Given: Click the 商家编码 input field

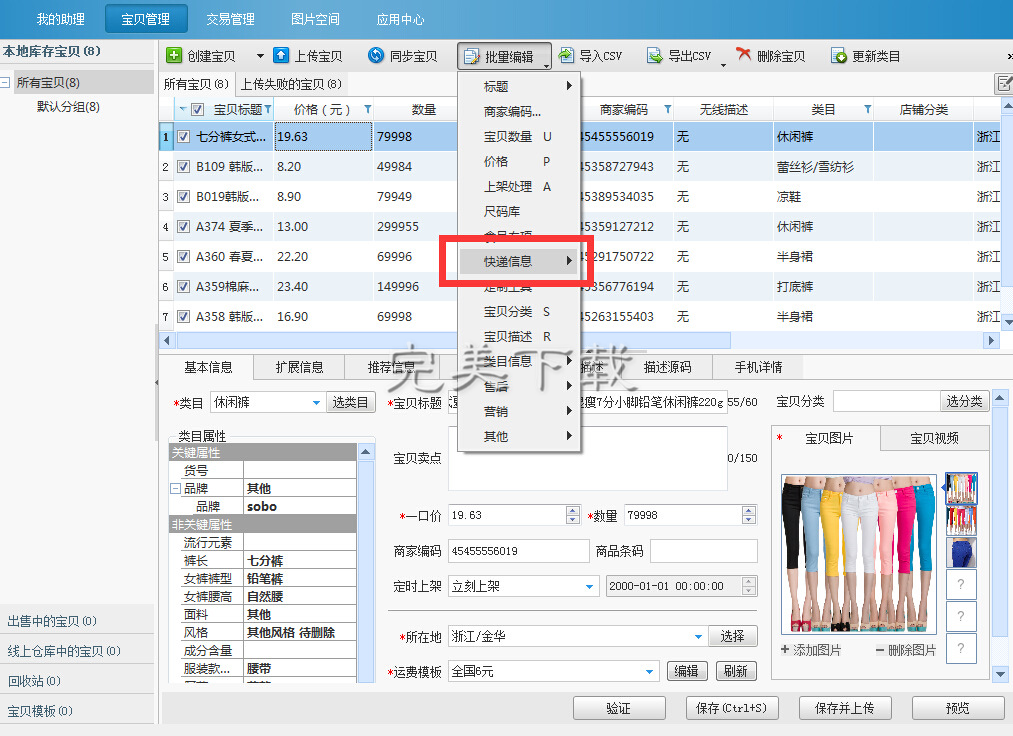Looking at the screenshot, I should pyautogui.click(x=518, y=551).
